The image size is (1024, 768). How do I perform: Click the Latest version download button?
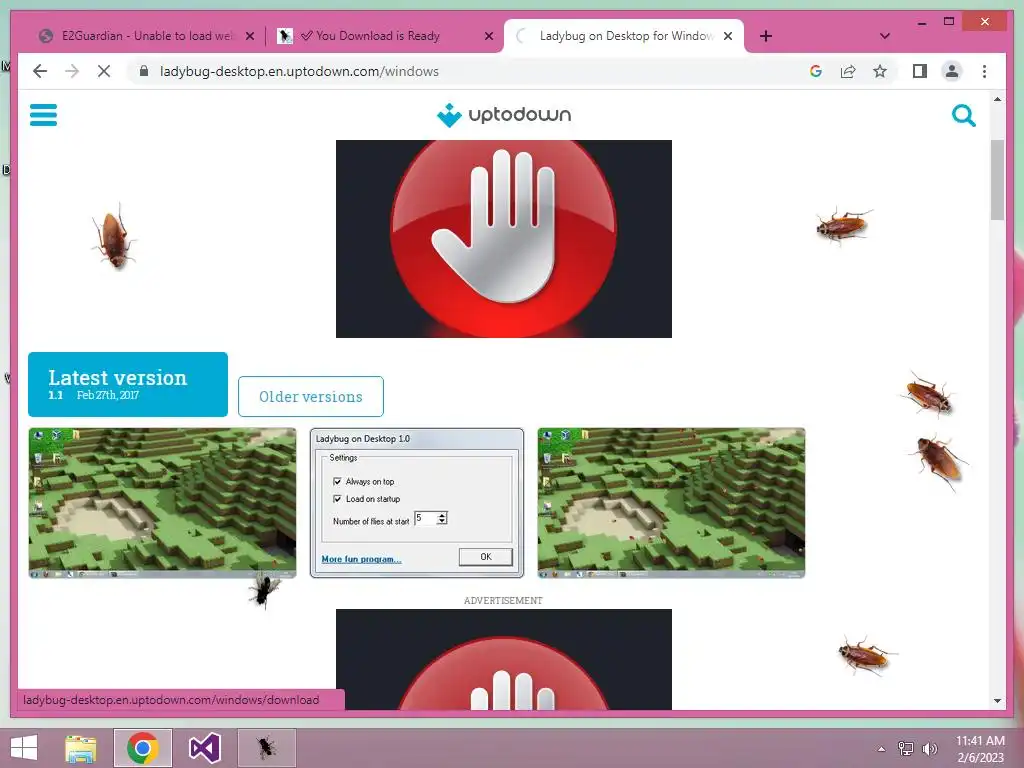tap(128, 384)
